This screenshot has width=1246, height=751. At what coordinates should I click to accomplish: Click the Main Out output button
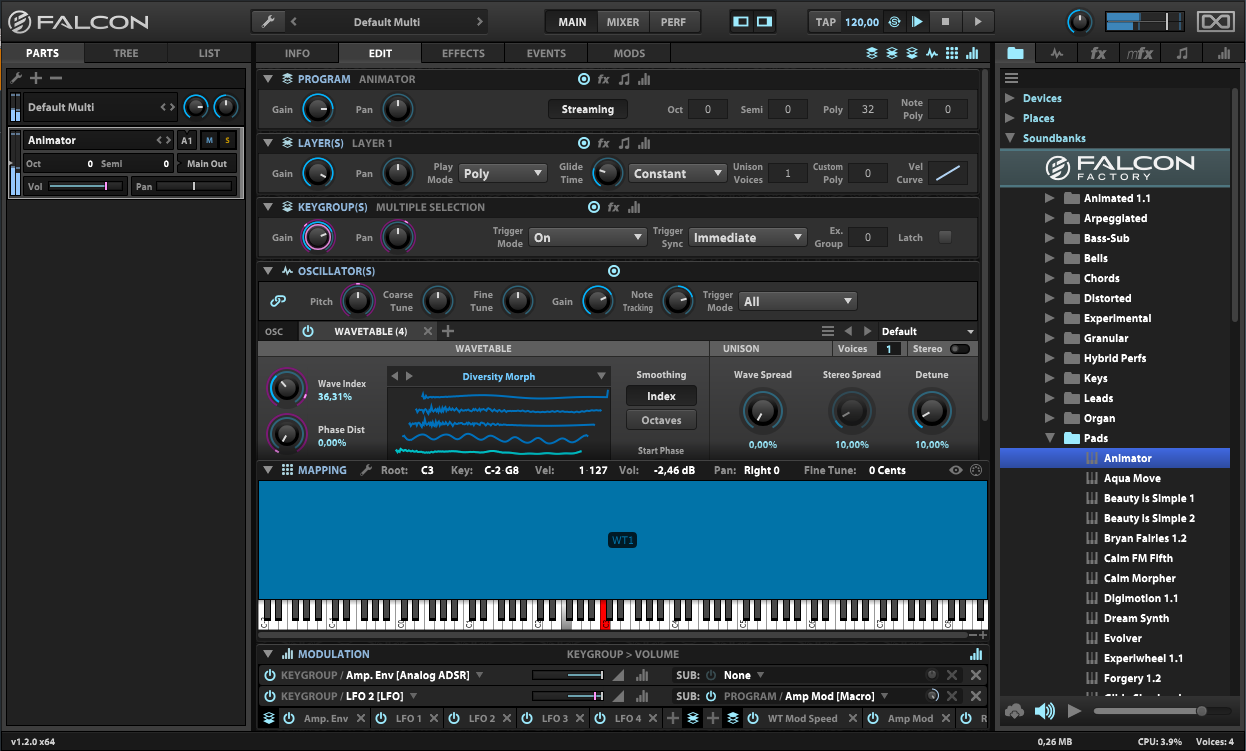(207, 163)
